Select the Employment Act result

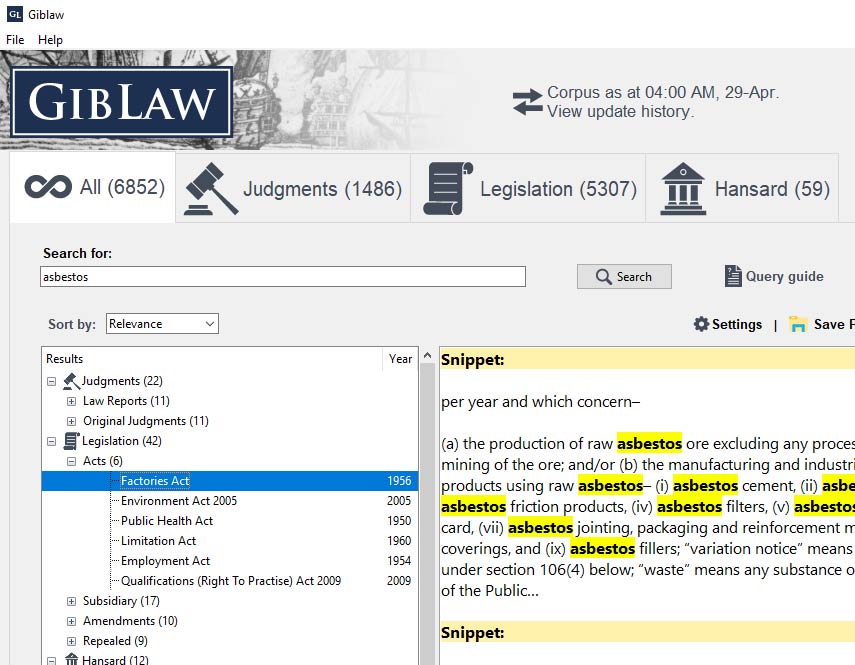230,561
